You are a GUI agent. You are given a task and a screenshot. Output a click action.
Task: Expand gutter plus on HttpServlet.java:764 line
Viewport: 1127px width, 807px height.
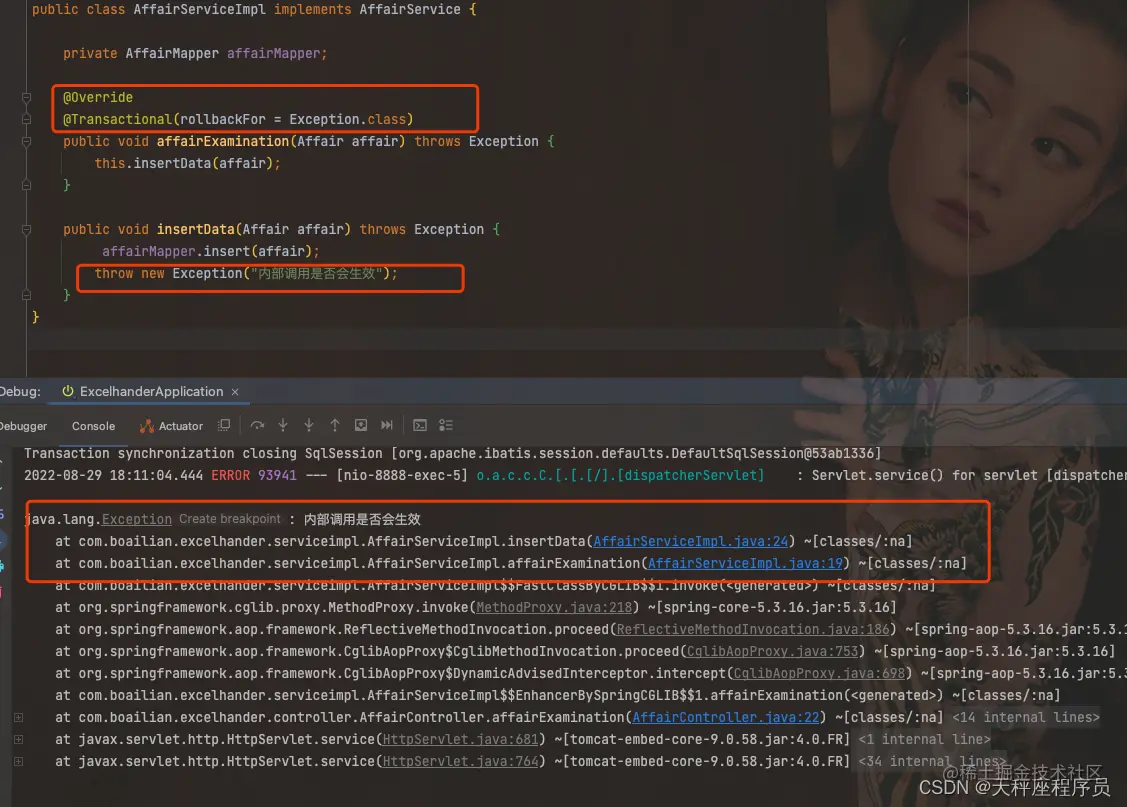coord(19,762)
